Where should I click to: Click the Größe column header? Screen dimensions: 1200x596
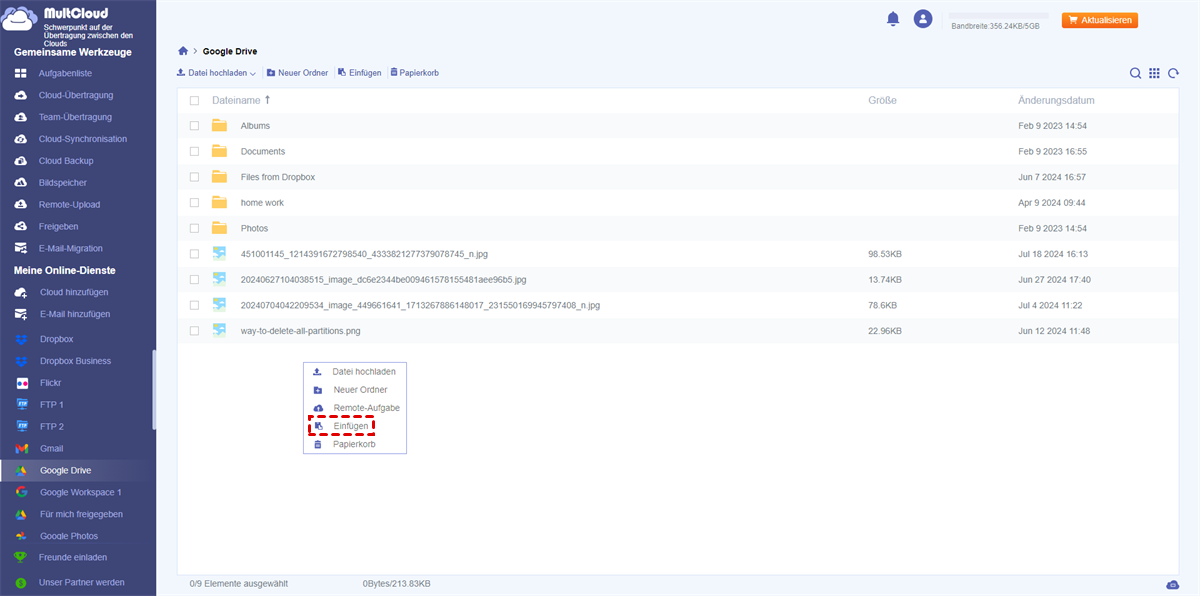click(882, 101)
